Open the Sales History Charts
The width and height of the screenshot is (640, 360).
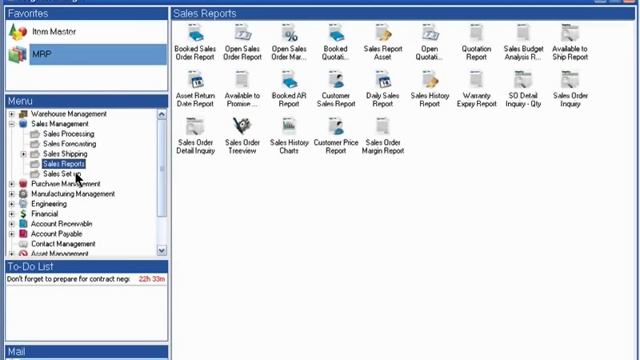[289, 136]
